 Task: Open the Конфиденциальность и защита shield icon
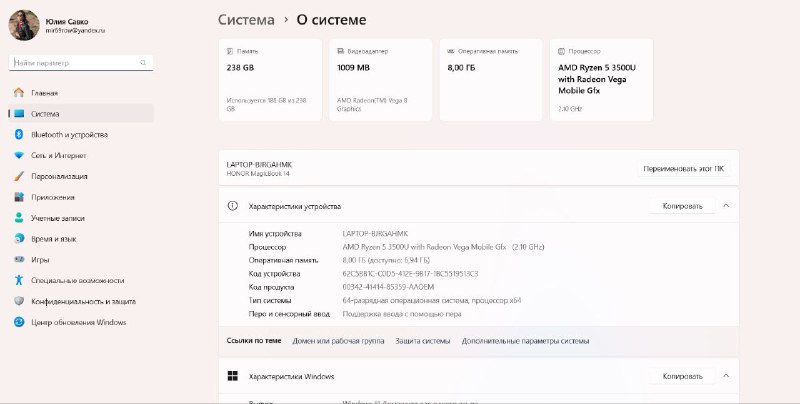tap(19, 301)
